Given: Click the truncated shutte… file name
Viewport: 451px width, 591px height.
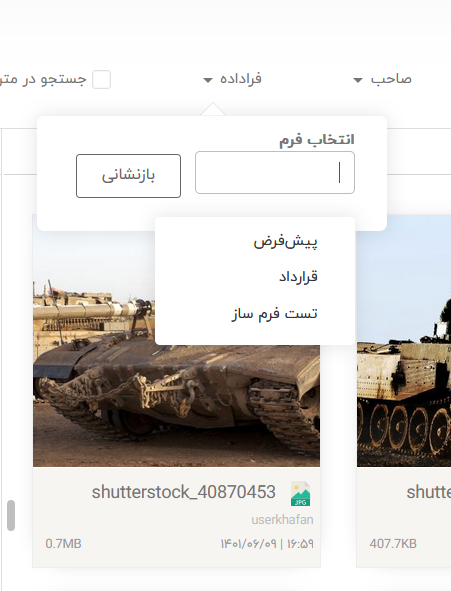Looking at the screenshot, I should coord(428,492).
